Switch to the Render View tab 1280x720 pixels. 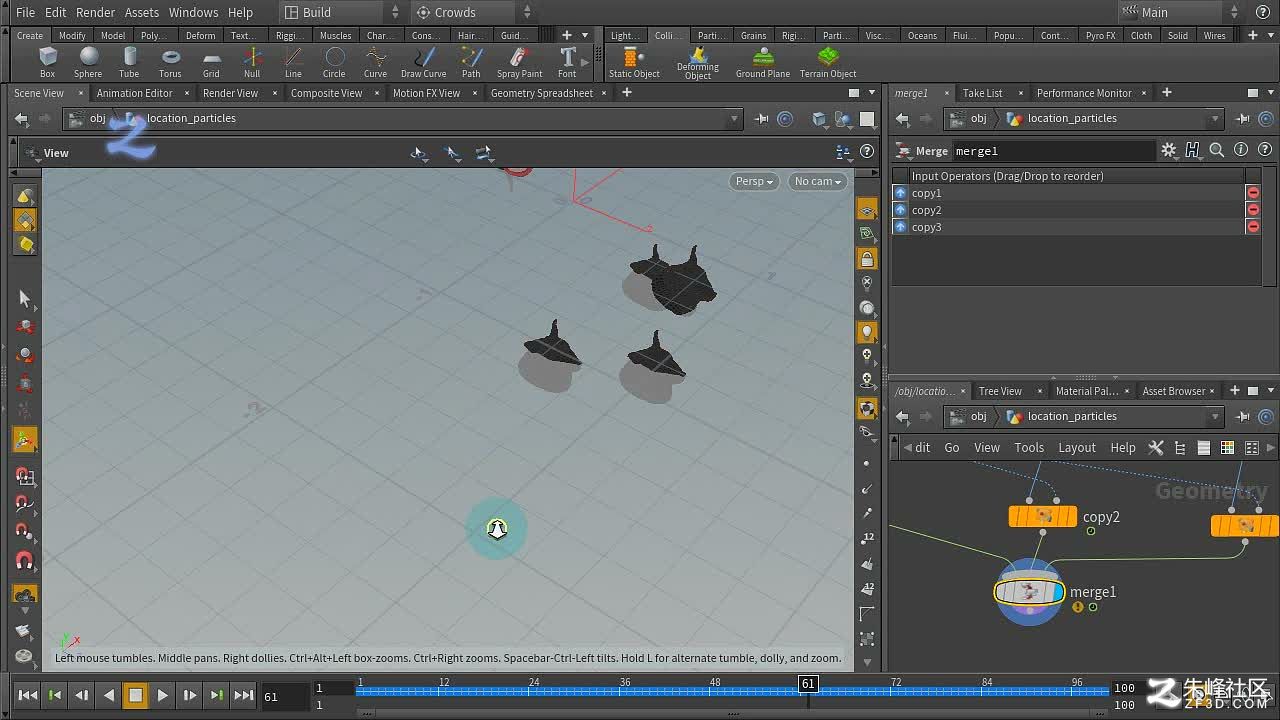[x=230, y=93]
